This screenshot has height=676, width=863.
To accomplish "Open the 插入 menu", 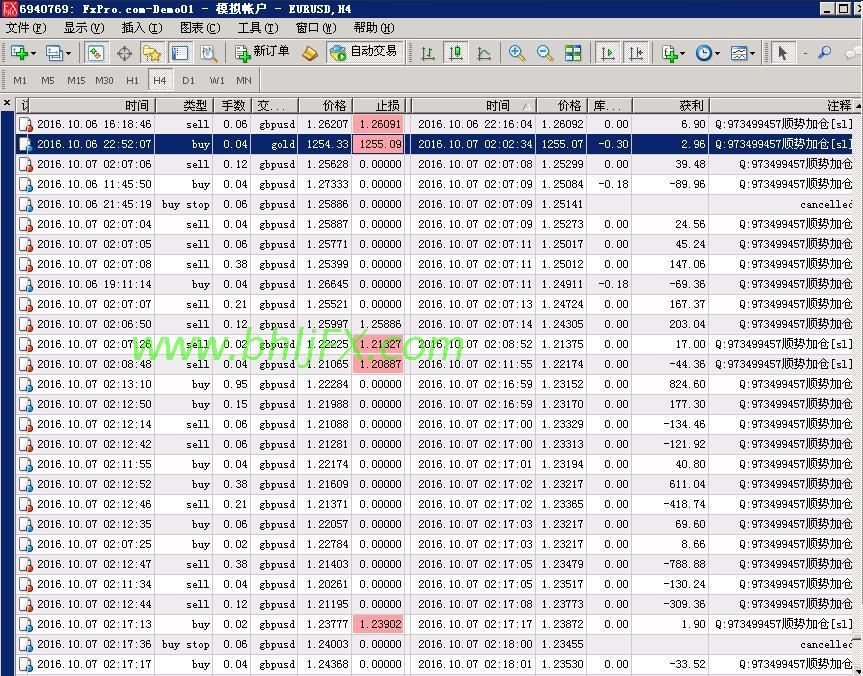I will point(142,28).
